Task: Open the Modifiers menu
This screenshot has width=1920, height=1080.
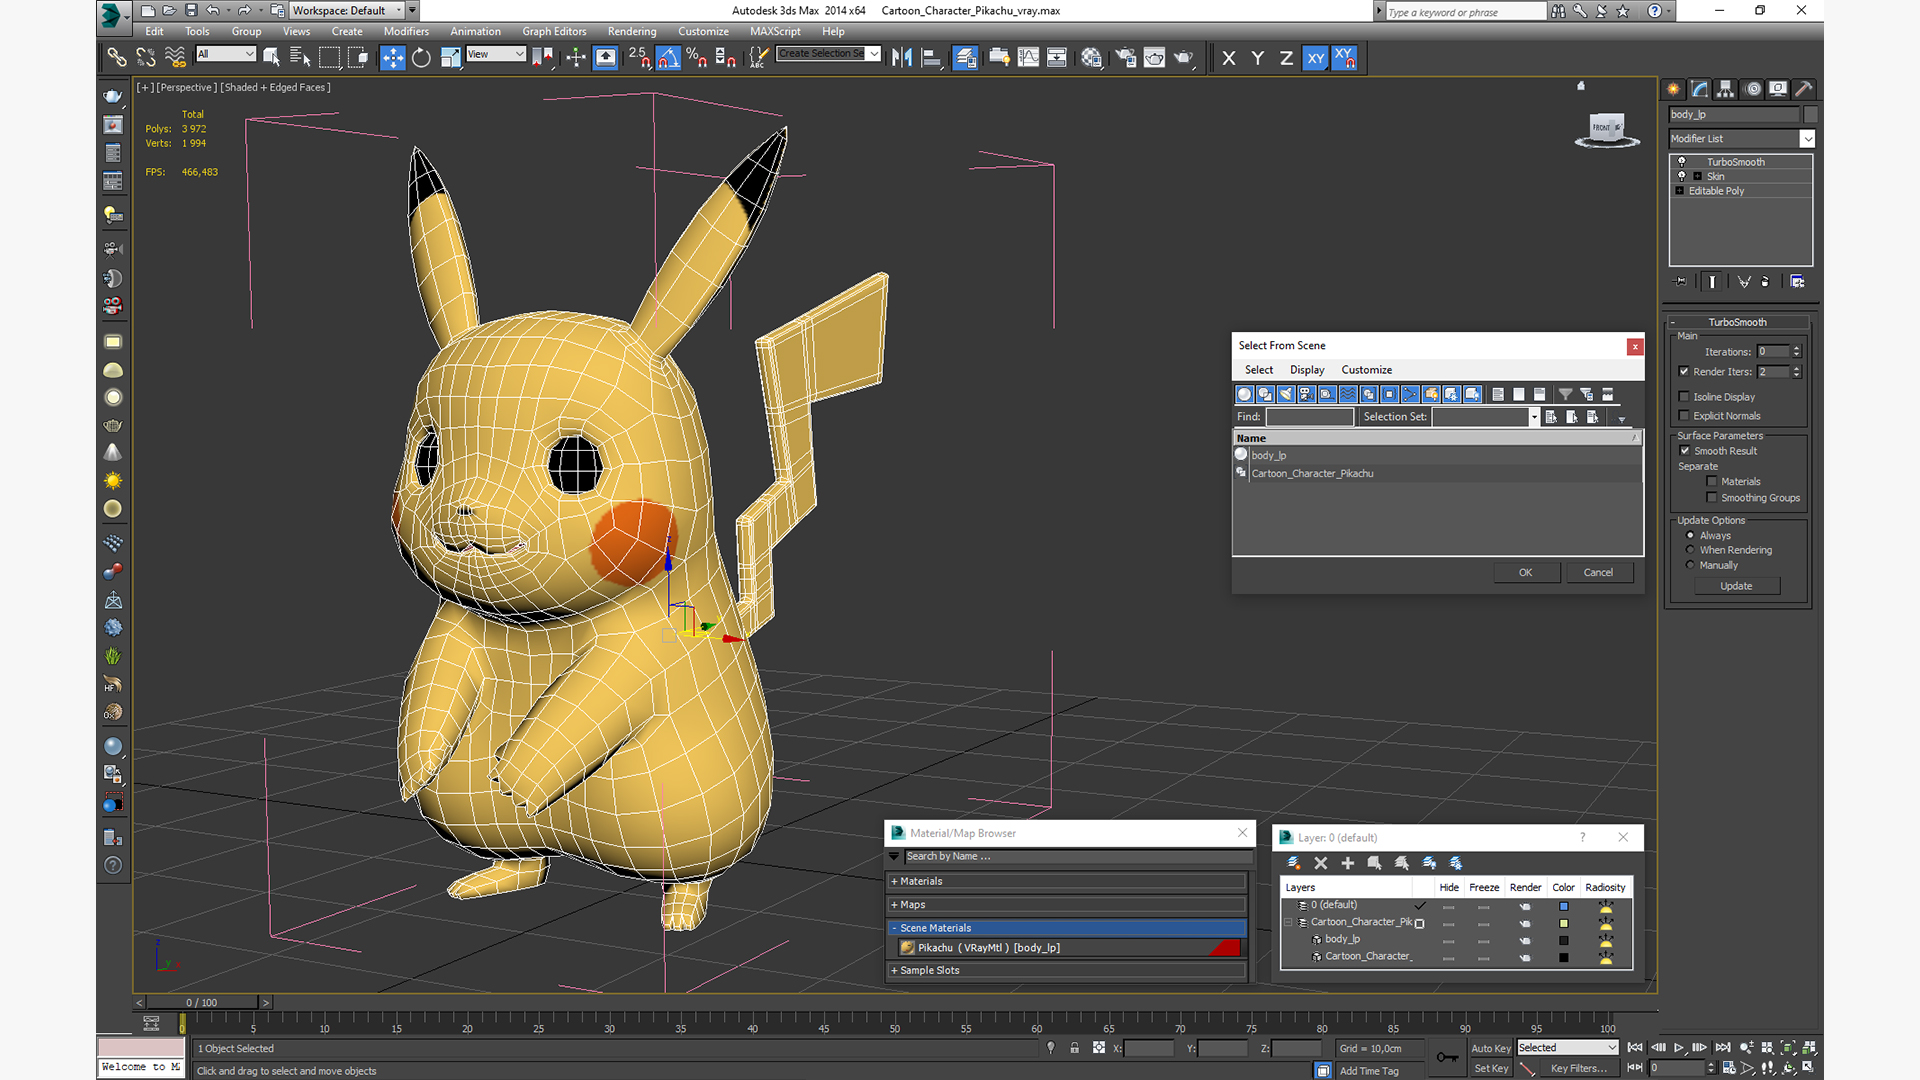Action: [406, 32]
